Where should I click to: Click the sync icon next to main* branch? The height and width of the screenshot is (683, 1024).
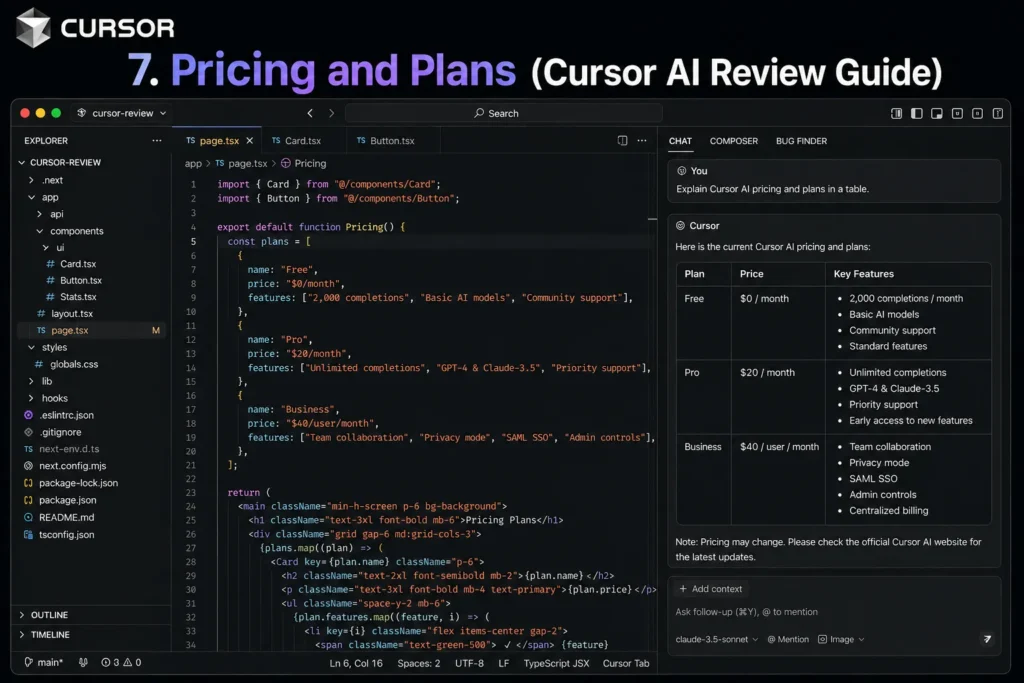coord(83,662)
